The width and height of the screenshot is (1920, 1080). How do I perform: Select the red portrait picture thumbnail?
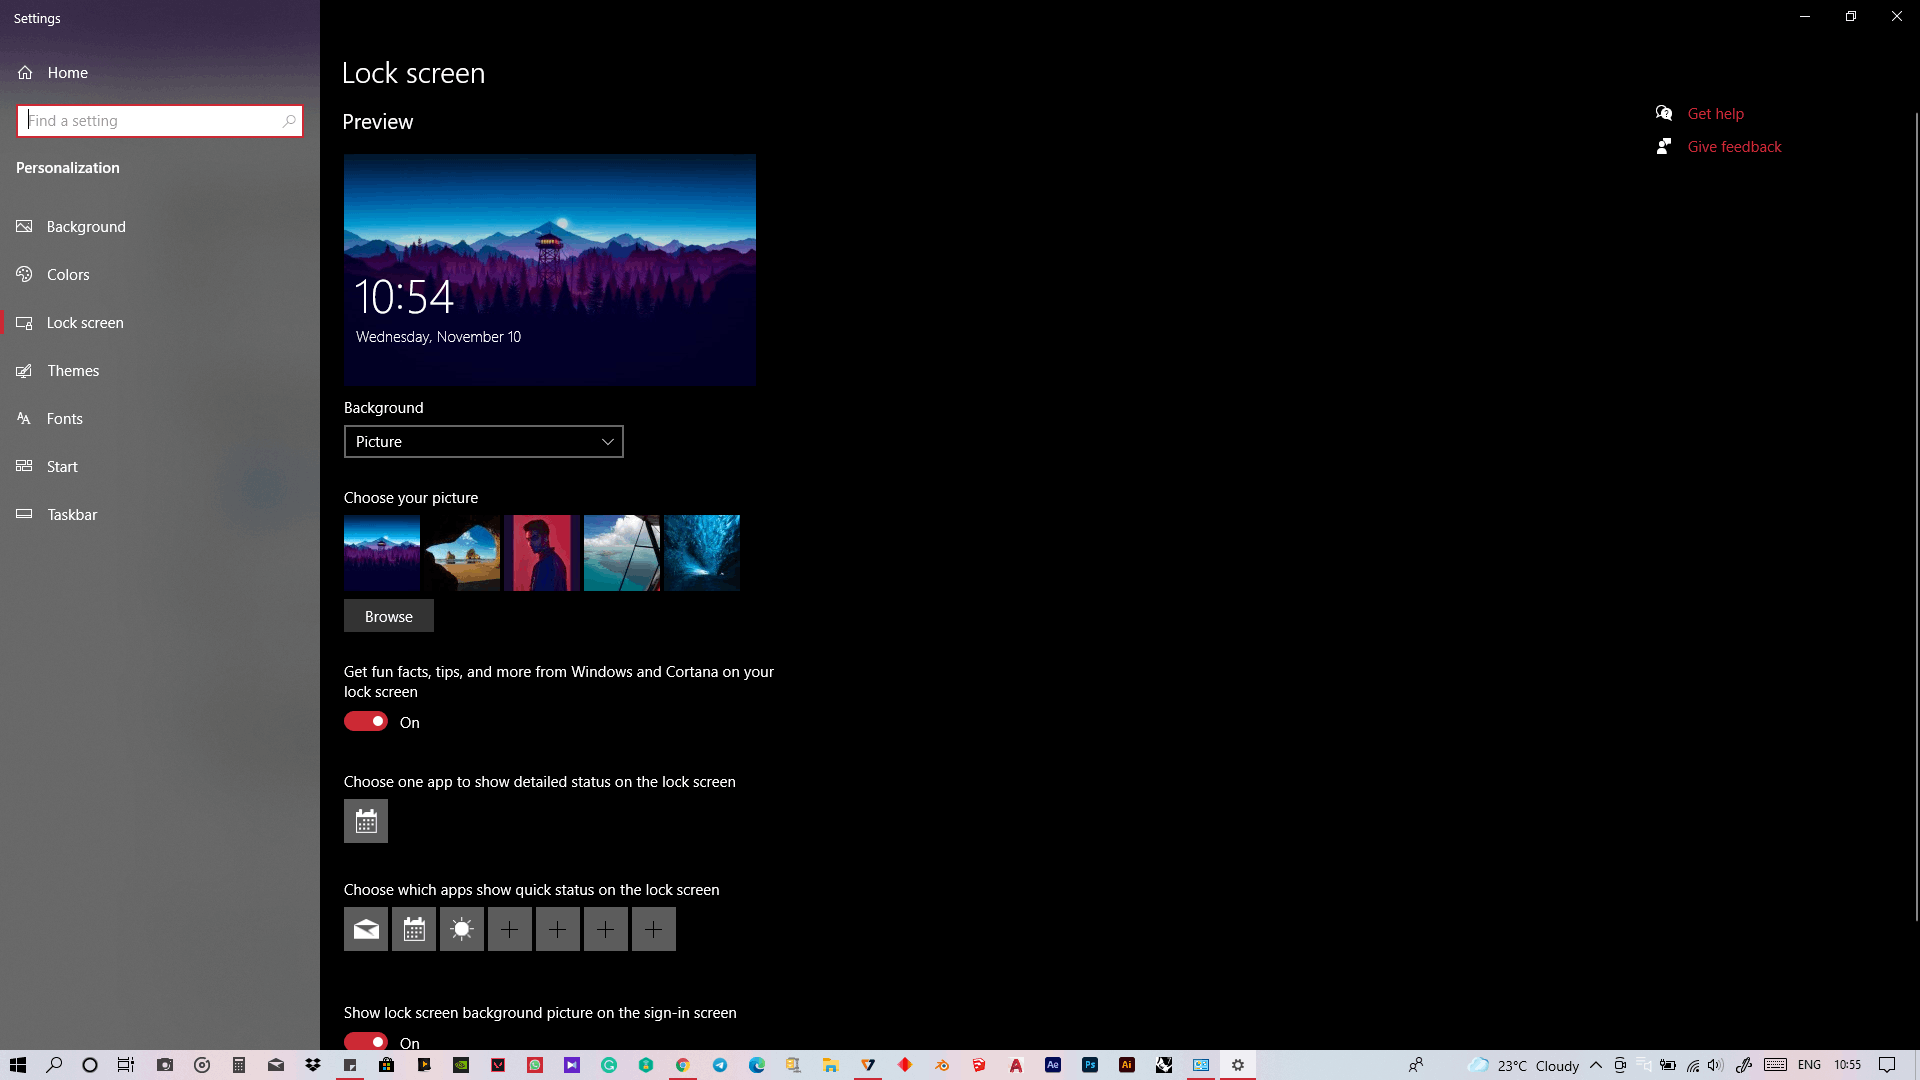pos(542,553)
